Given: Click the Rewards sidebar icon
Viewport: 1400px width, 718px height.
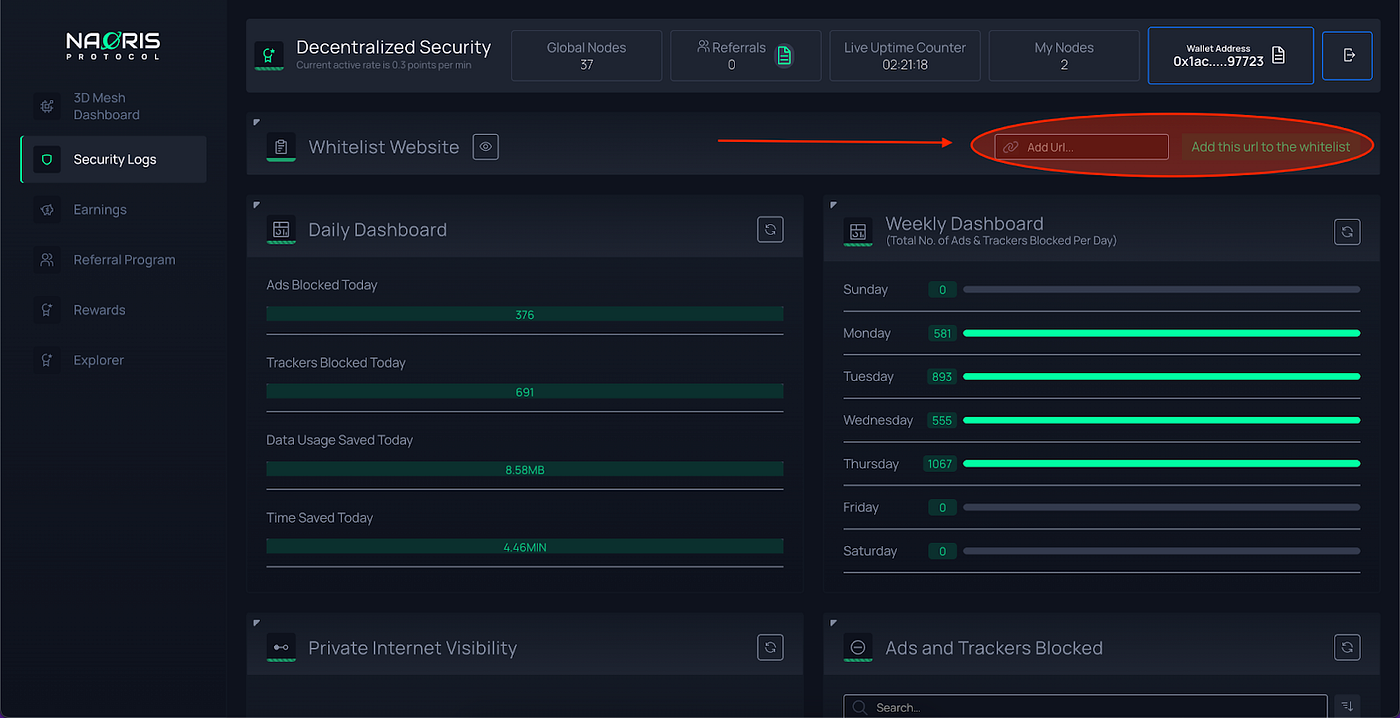Looking at the screenshot, I should pyautogui.click(x=47, y=310).
